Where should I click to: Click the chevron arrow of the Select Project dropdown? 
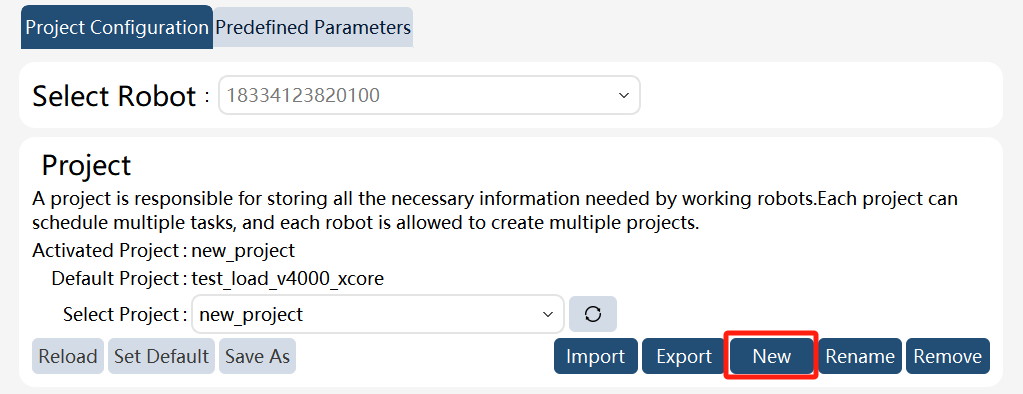pyautogui.click(x=547, y=314)
